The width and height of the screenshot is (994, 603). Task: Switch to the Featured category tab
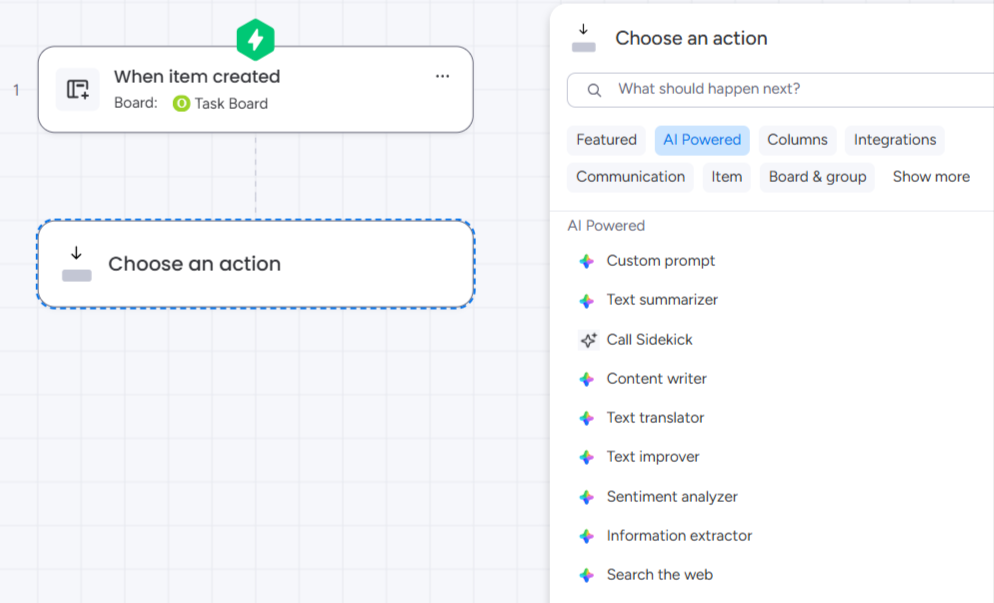[x=606, y=140]
